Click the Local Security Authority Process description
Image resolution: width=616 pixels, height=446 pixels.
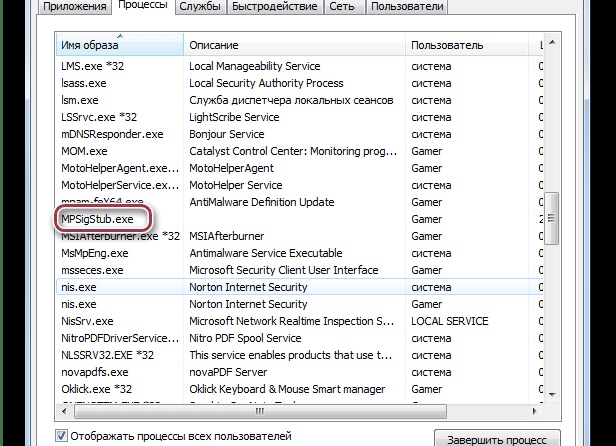tap(266, 83)
